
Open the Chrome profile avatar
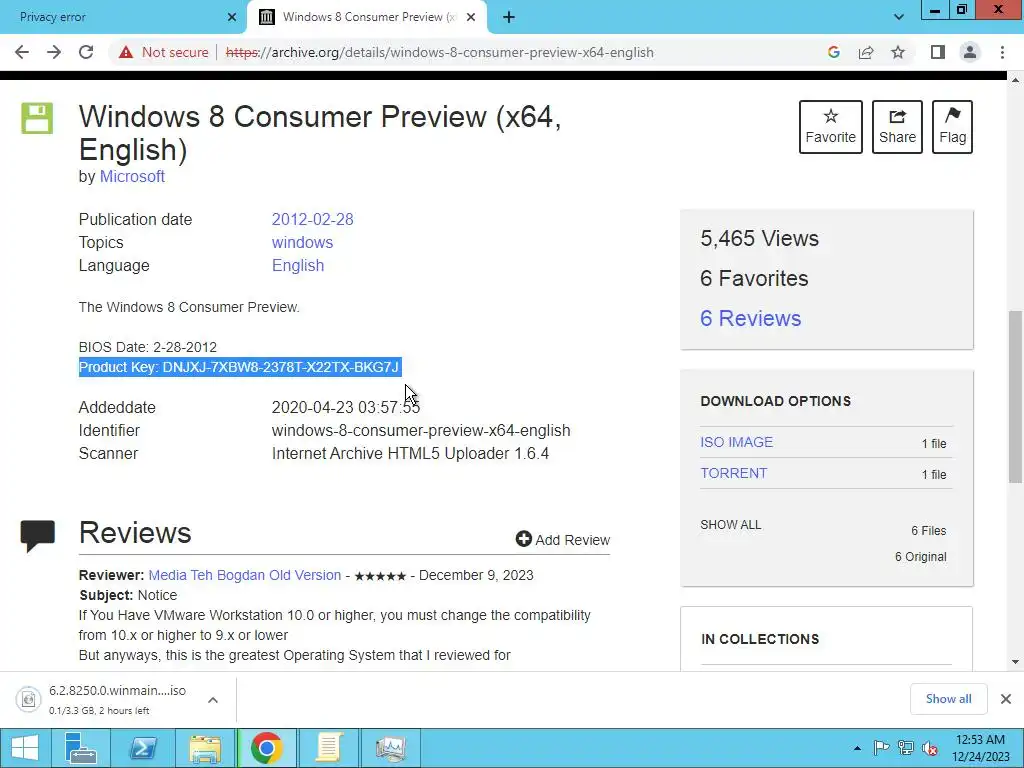click(x=970, y=52)
